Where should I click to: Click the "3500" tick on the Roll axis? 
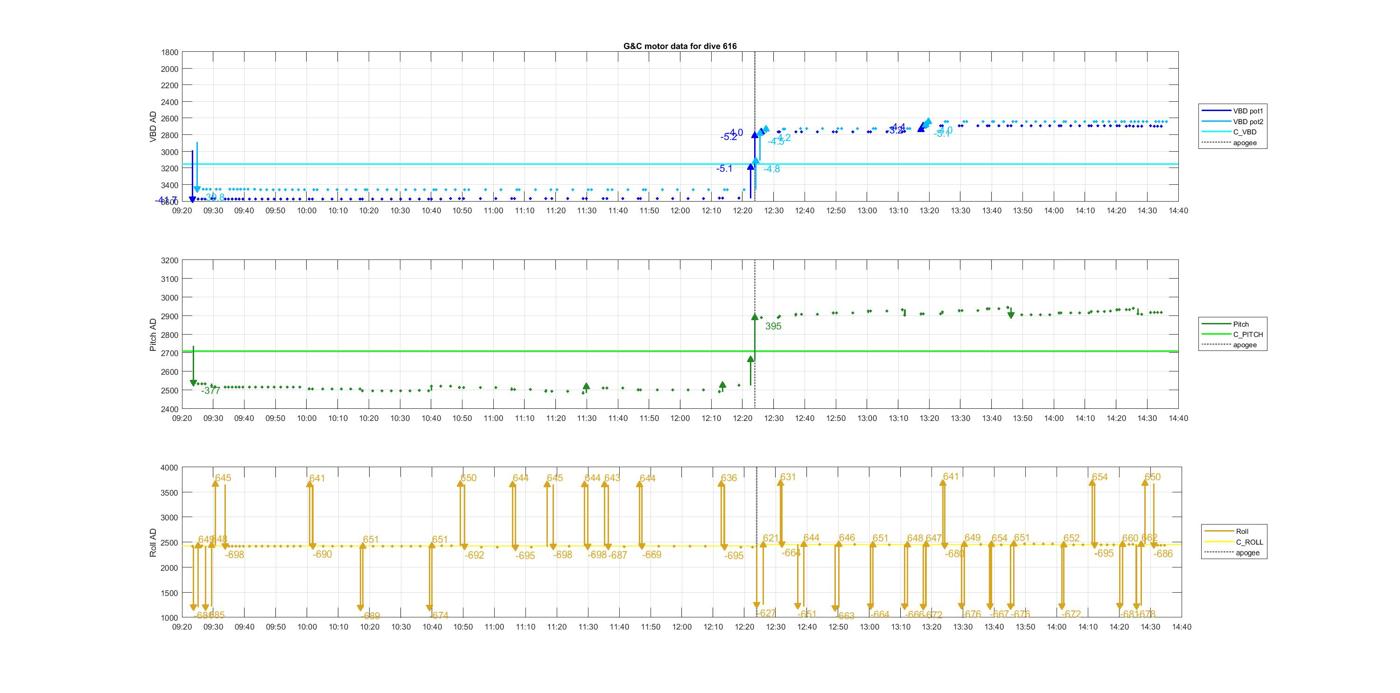point(170,492)
